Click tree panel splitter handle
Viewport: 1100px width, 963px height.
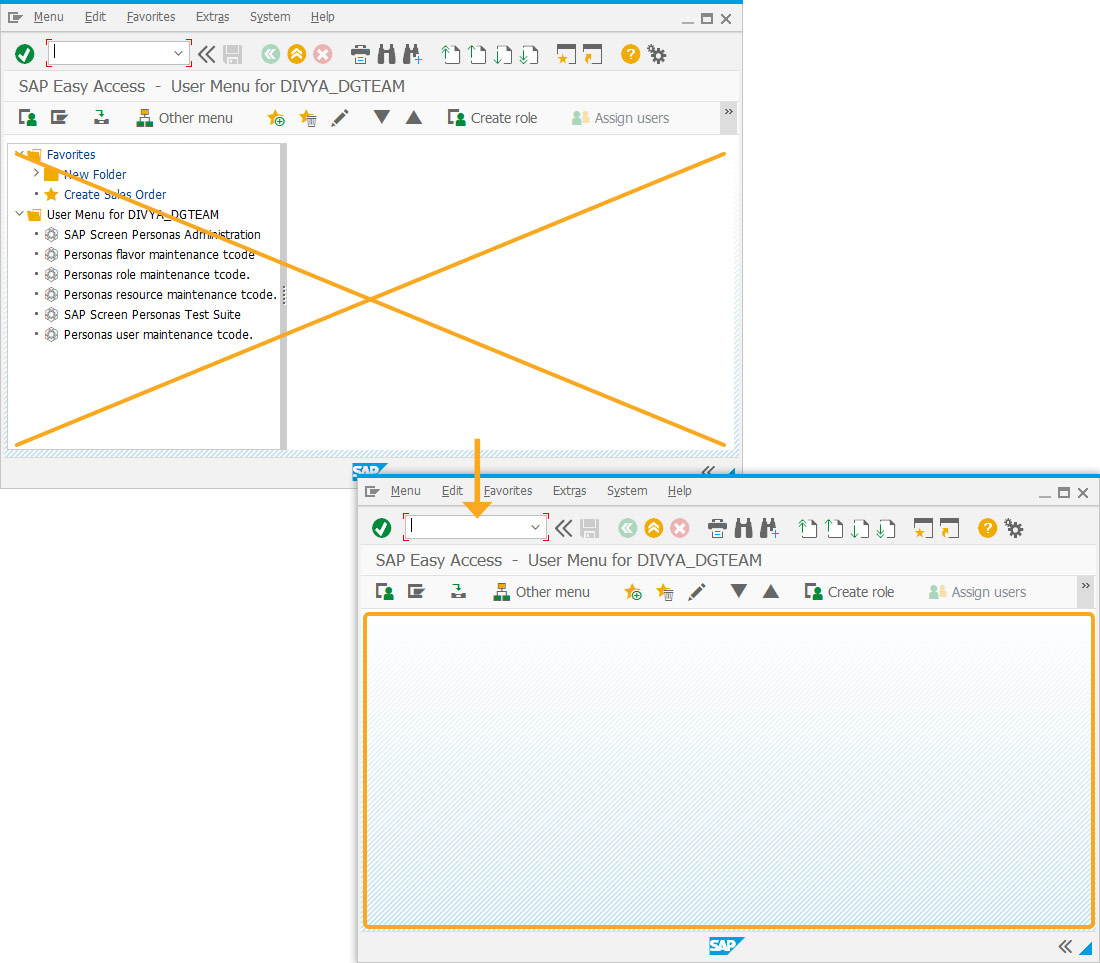click(283, 295)
